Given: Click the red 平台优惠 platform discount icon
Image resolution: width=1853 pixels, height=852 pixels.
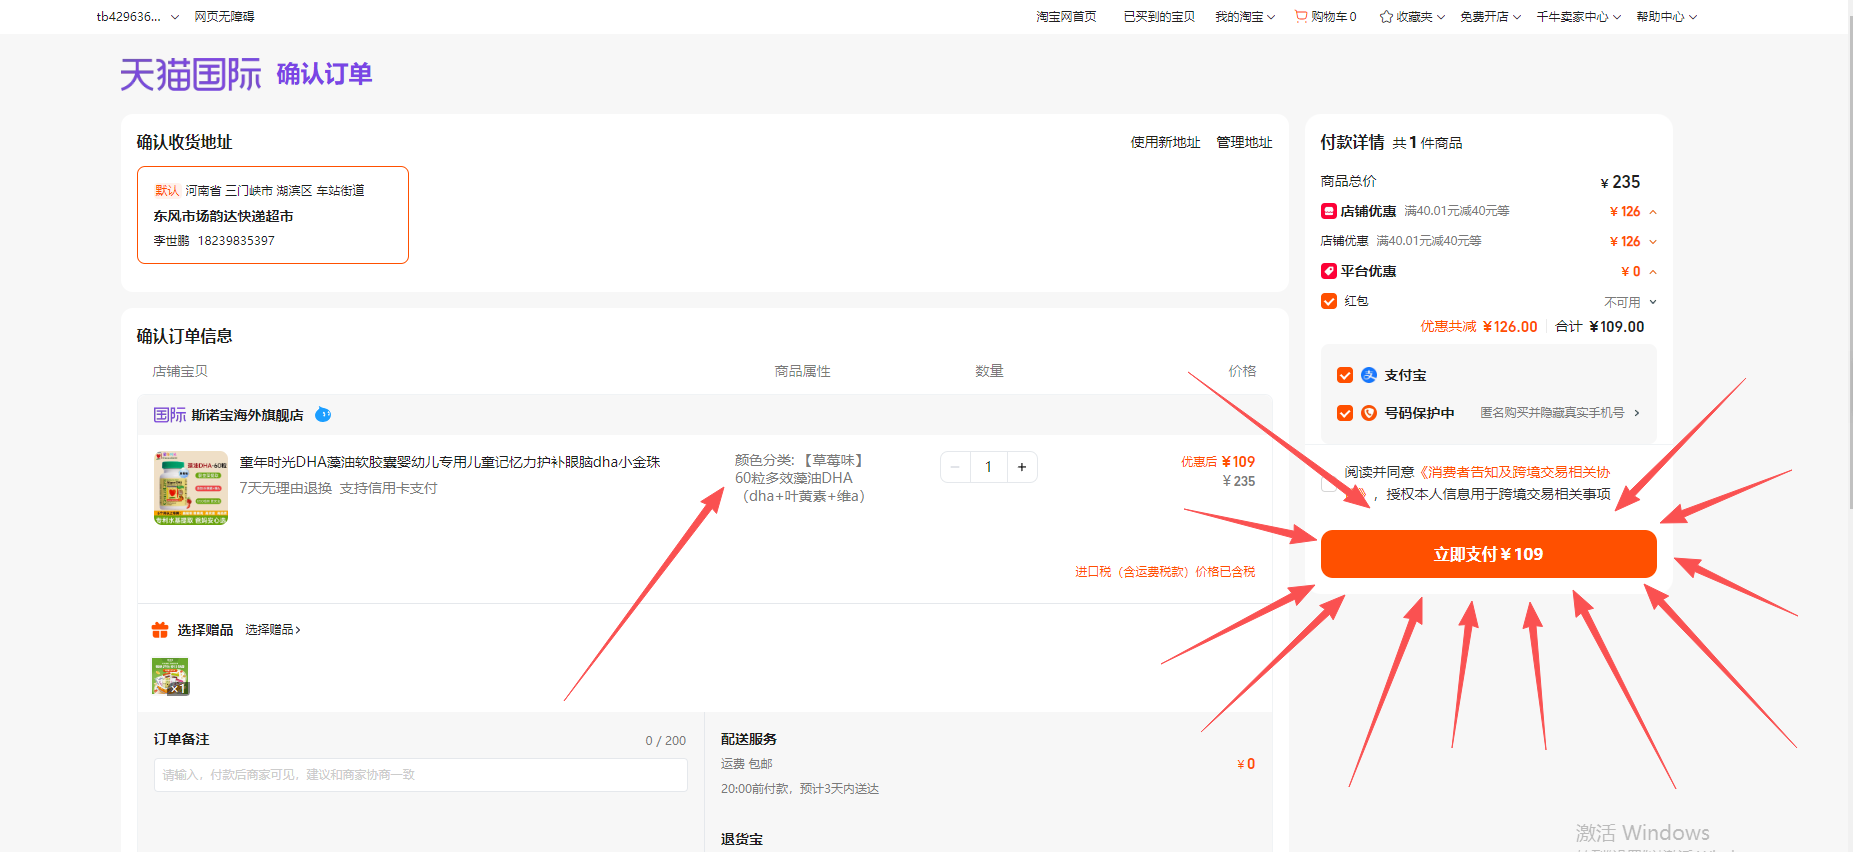Looking at the screenshot, I should [1329, 271].
